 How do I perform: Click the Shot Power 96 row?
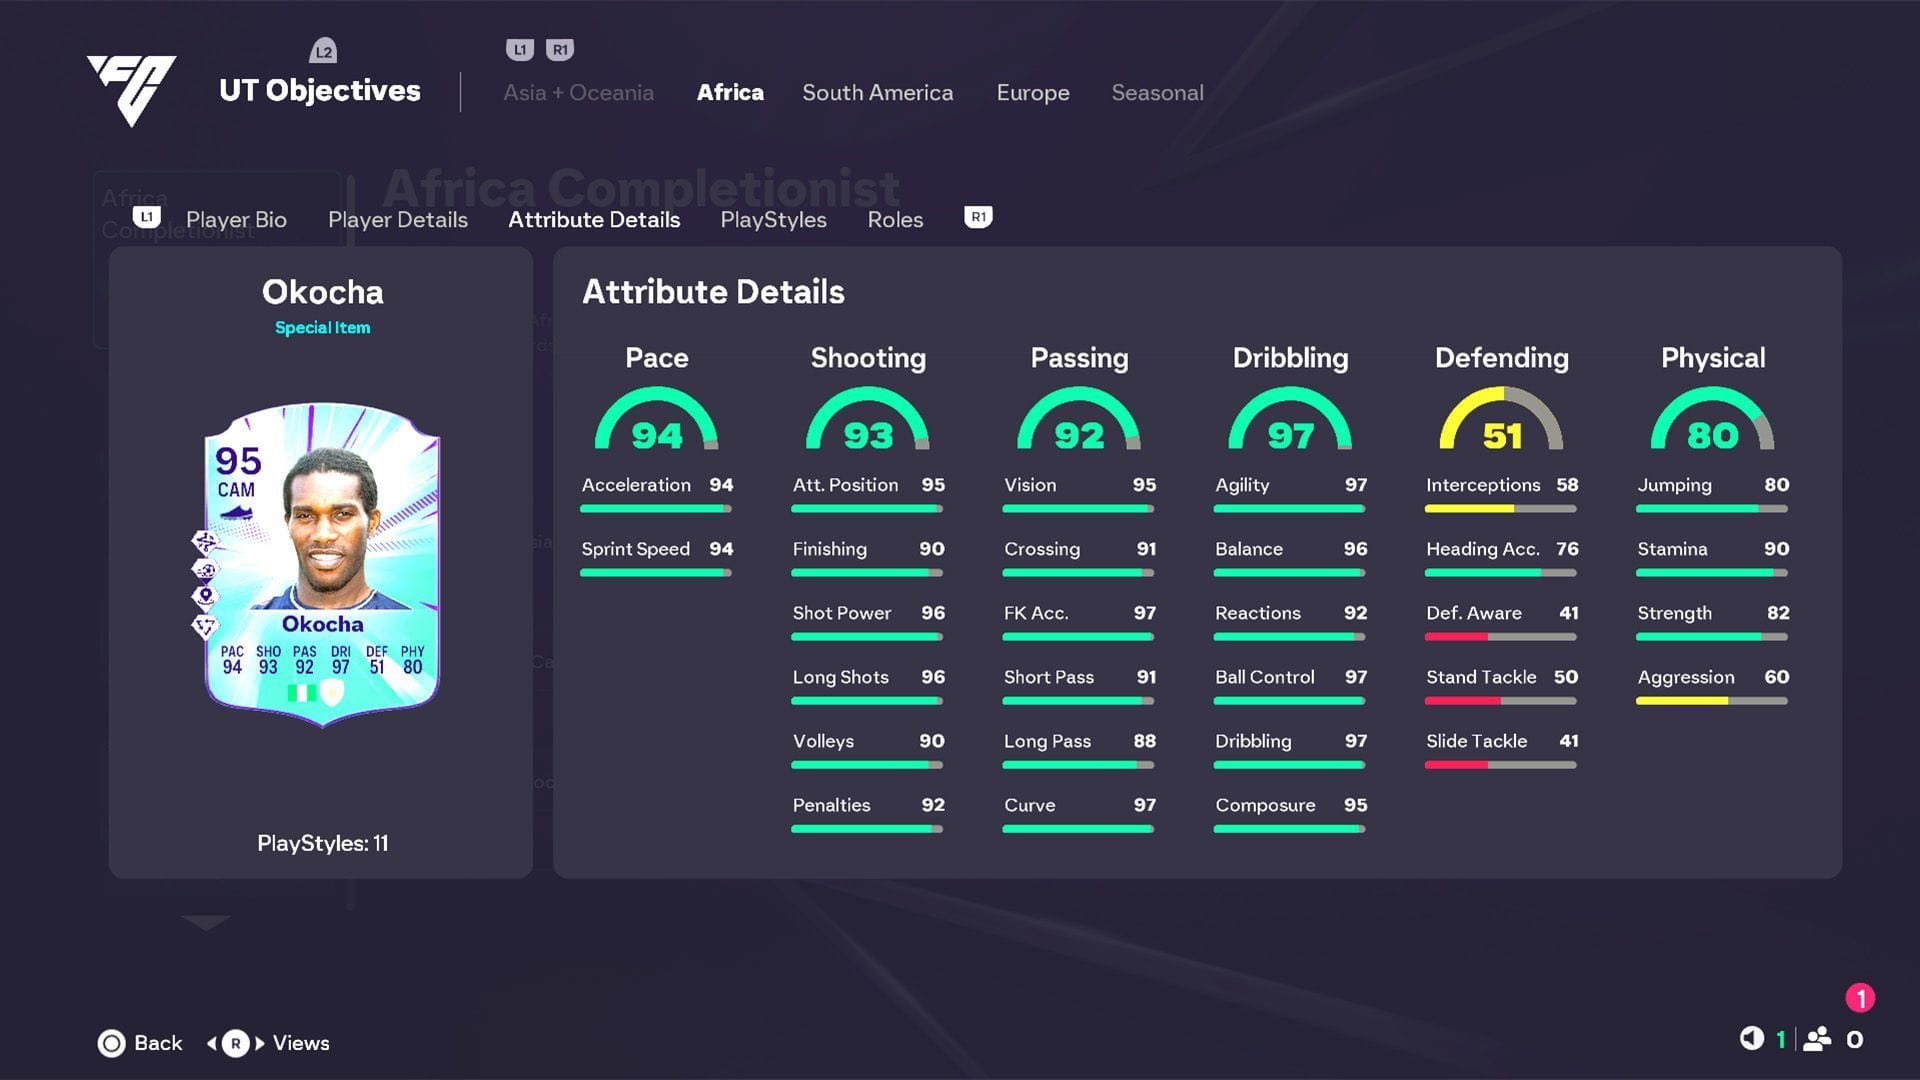click(x=868, y=622)
